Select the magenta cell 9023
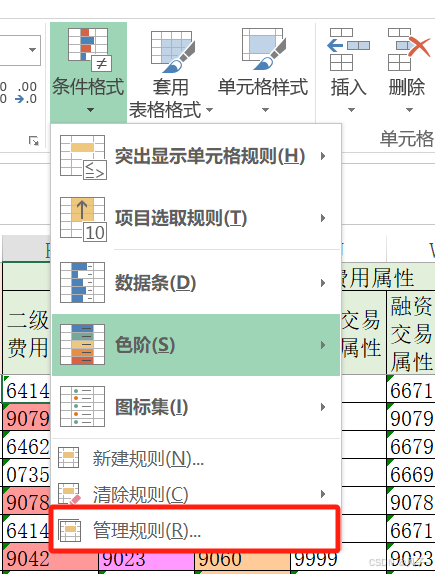The width and height of the screenshot is (435, 574). coord(146,560)
